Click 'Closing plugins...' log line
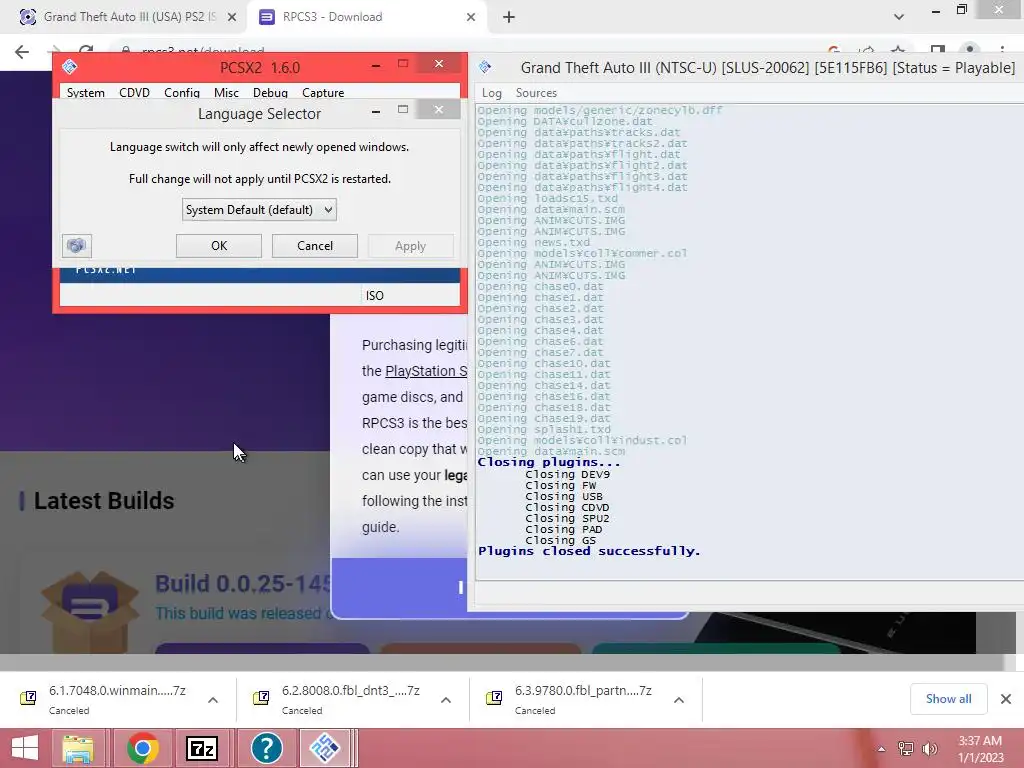 point(549,462)
